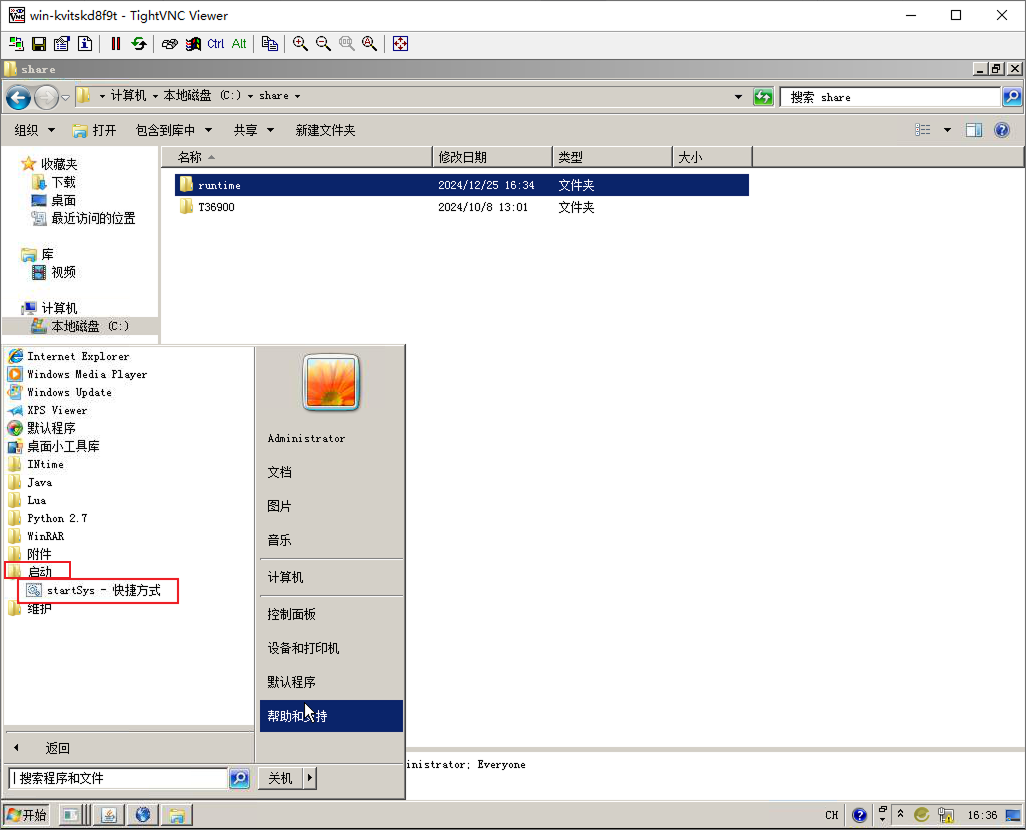Open startSys - 快捷方式 shortcut
The image size is (1026, 830).
point(98,590)
